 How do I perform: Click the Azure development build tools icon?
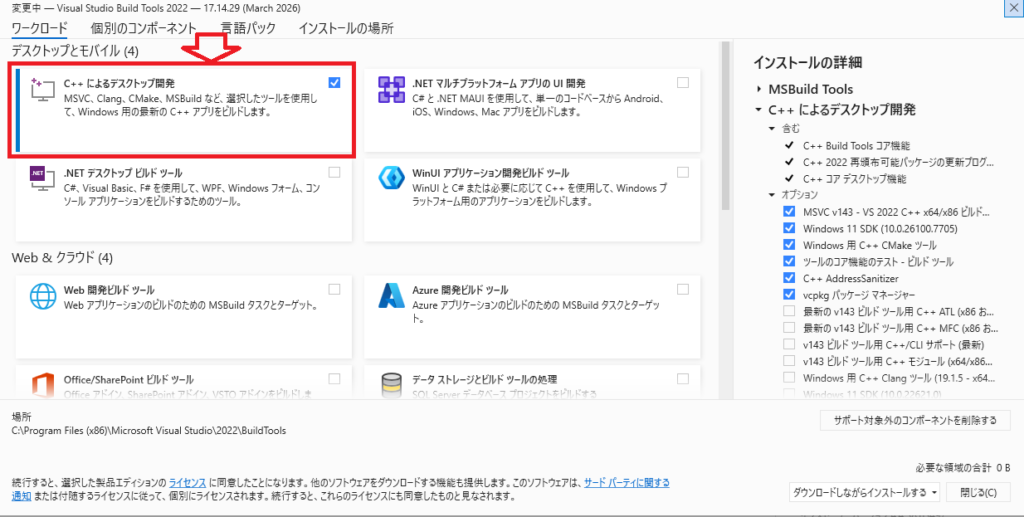pos(389,296)
